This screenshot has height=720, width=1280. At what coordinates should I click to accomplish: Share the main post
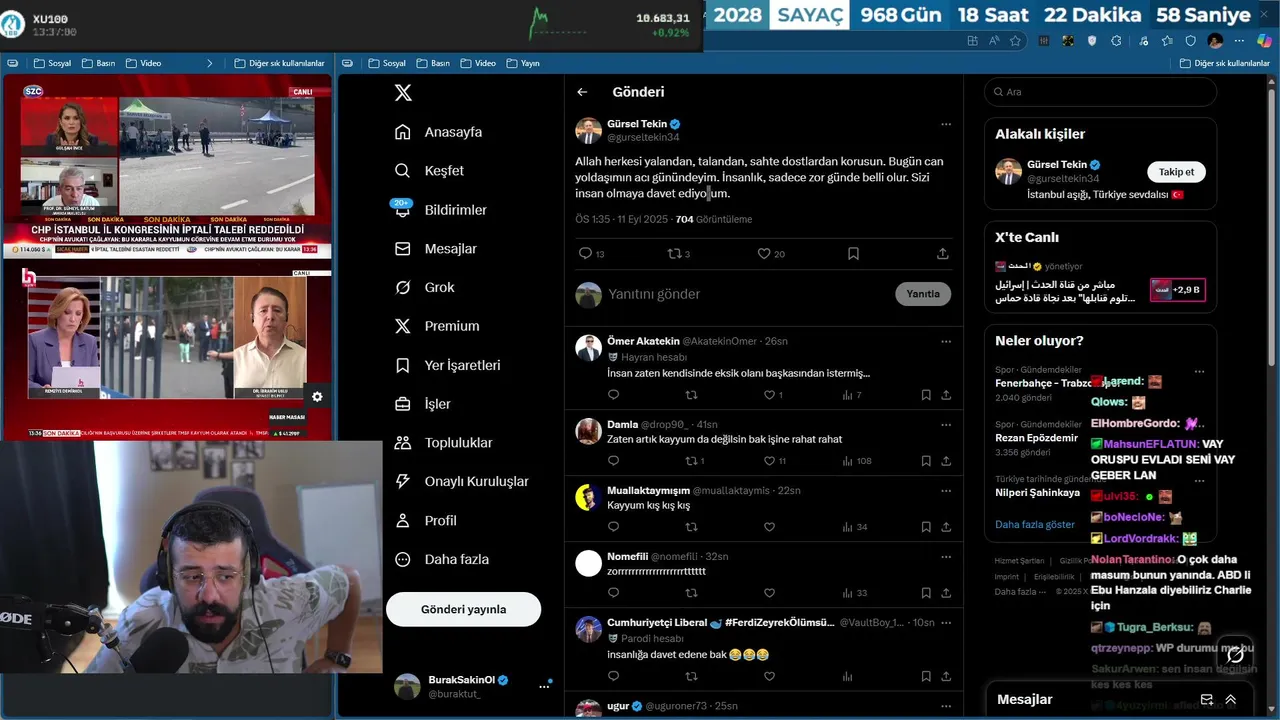click(942, 254)
